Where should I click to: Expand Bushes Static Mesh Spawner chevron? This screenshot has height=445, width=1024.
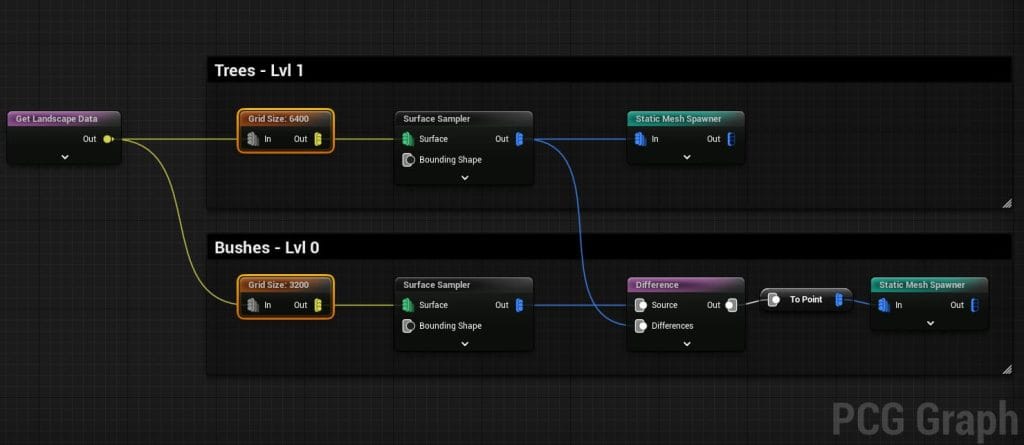point(929,323)
